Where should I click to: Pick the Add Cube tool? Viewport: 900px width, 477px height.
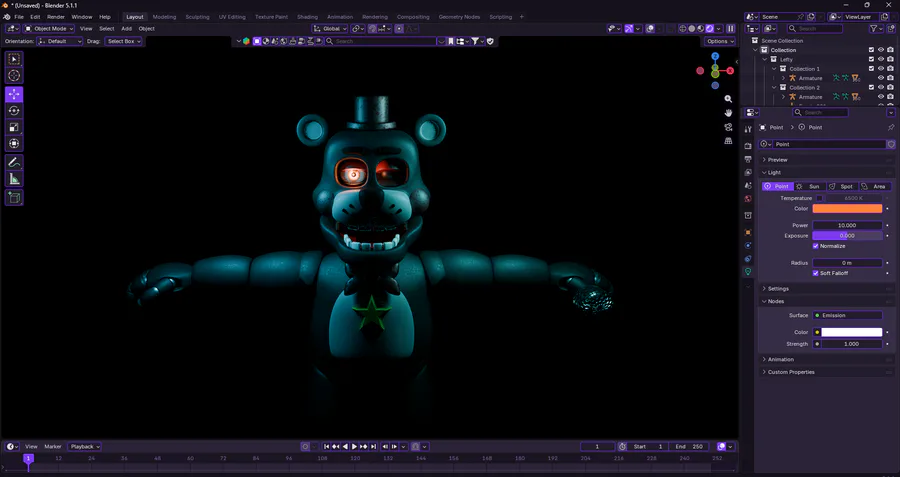pyautogui.click(x=14, y=198)
